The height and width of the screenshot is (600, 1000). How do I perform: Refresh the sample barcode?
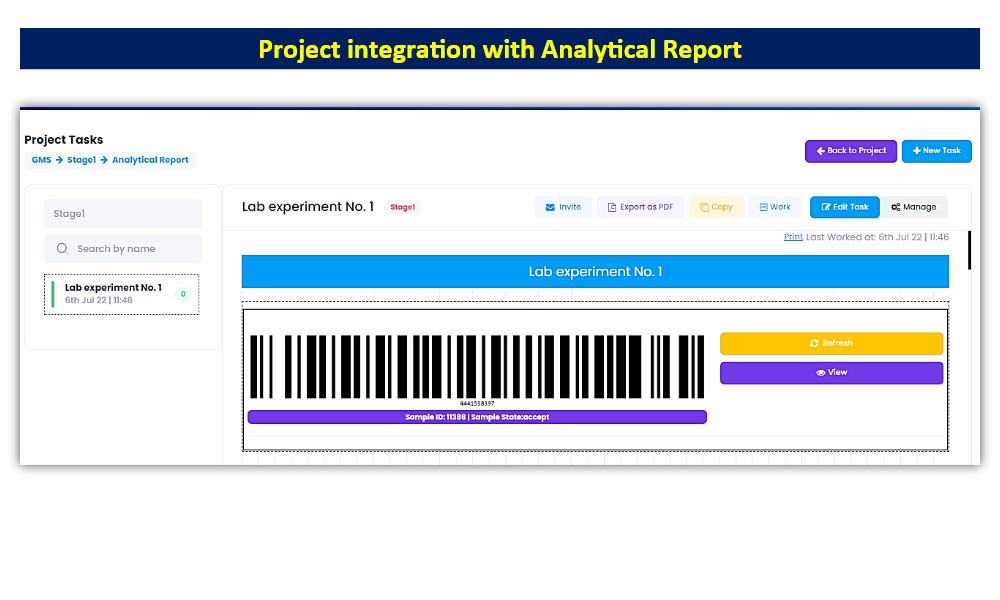pos(832,343)
